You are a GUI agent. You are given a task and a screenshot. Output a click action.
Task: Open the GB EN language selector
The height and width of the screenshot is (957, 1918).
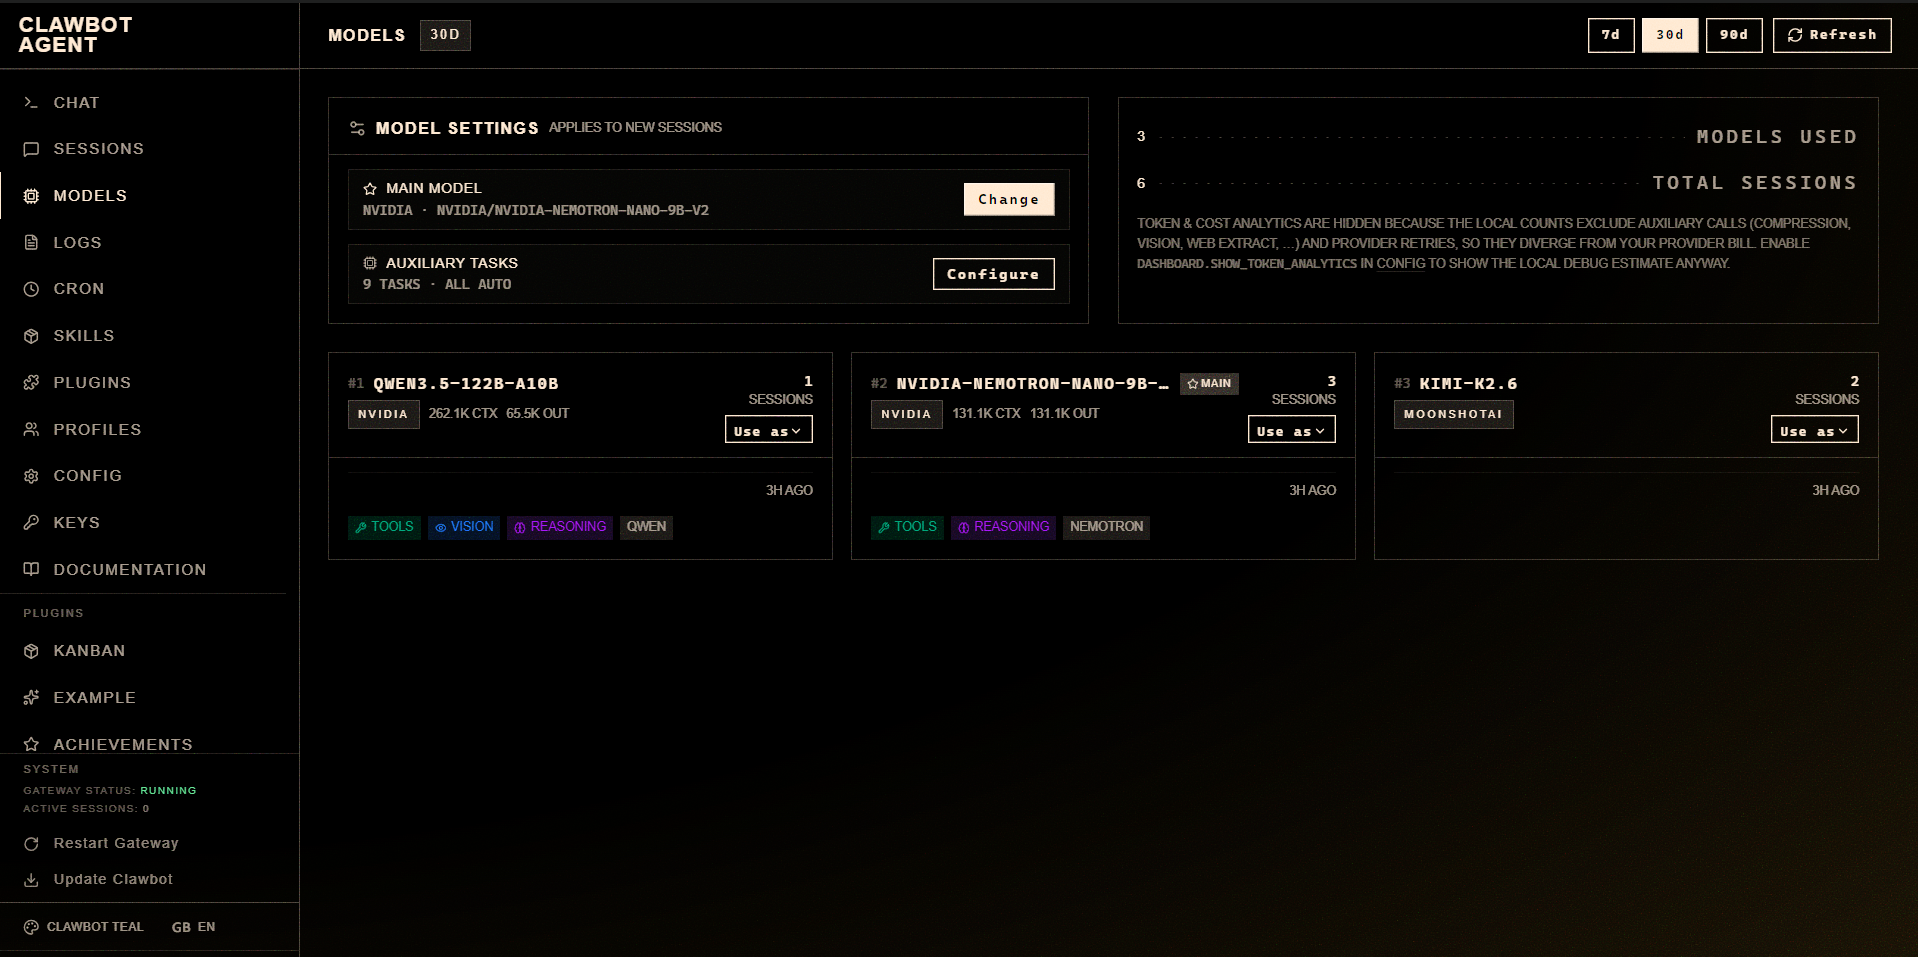click(193, 927)
